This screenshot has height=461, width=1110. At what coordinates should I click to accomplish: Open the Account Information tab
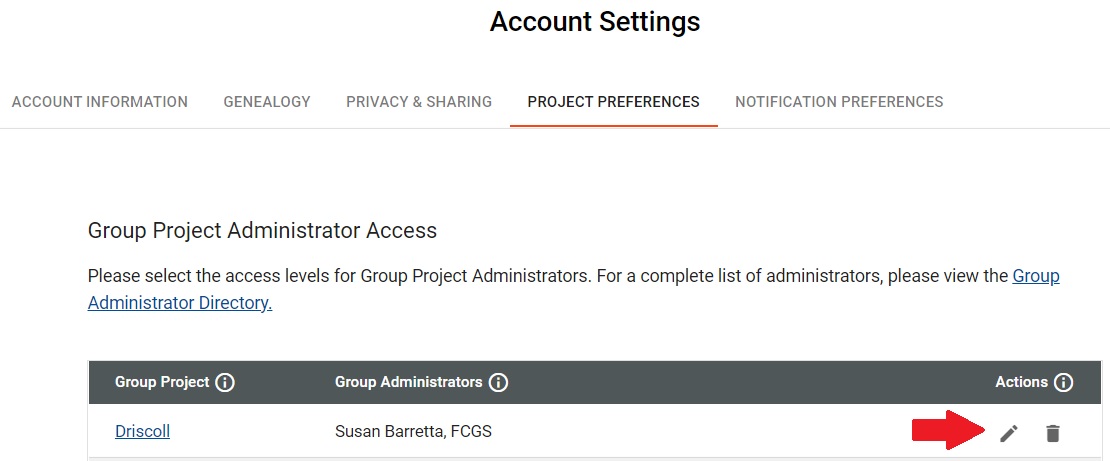[100, 102]
